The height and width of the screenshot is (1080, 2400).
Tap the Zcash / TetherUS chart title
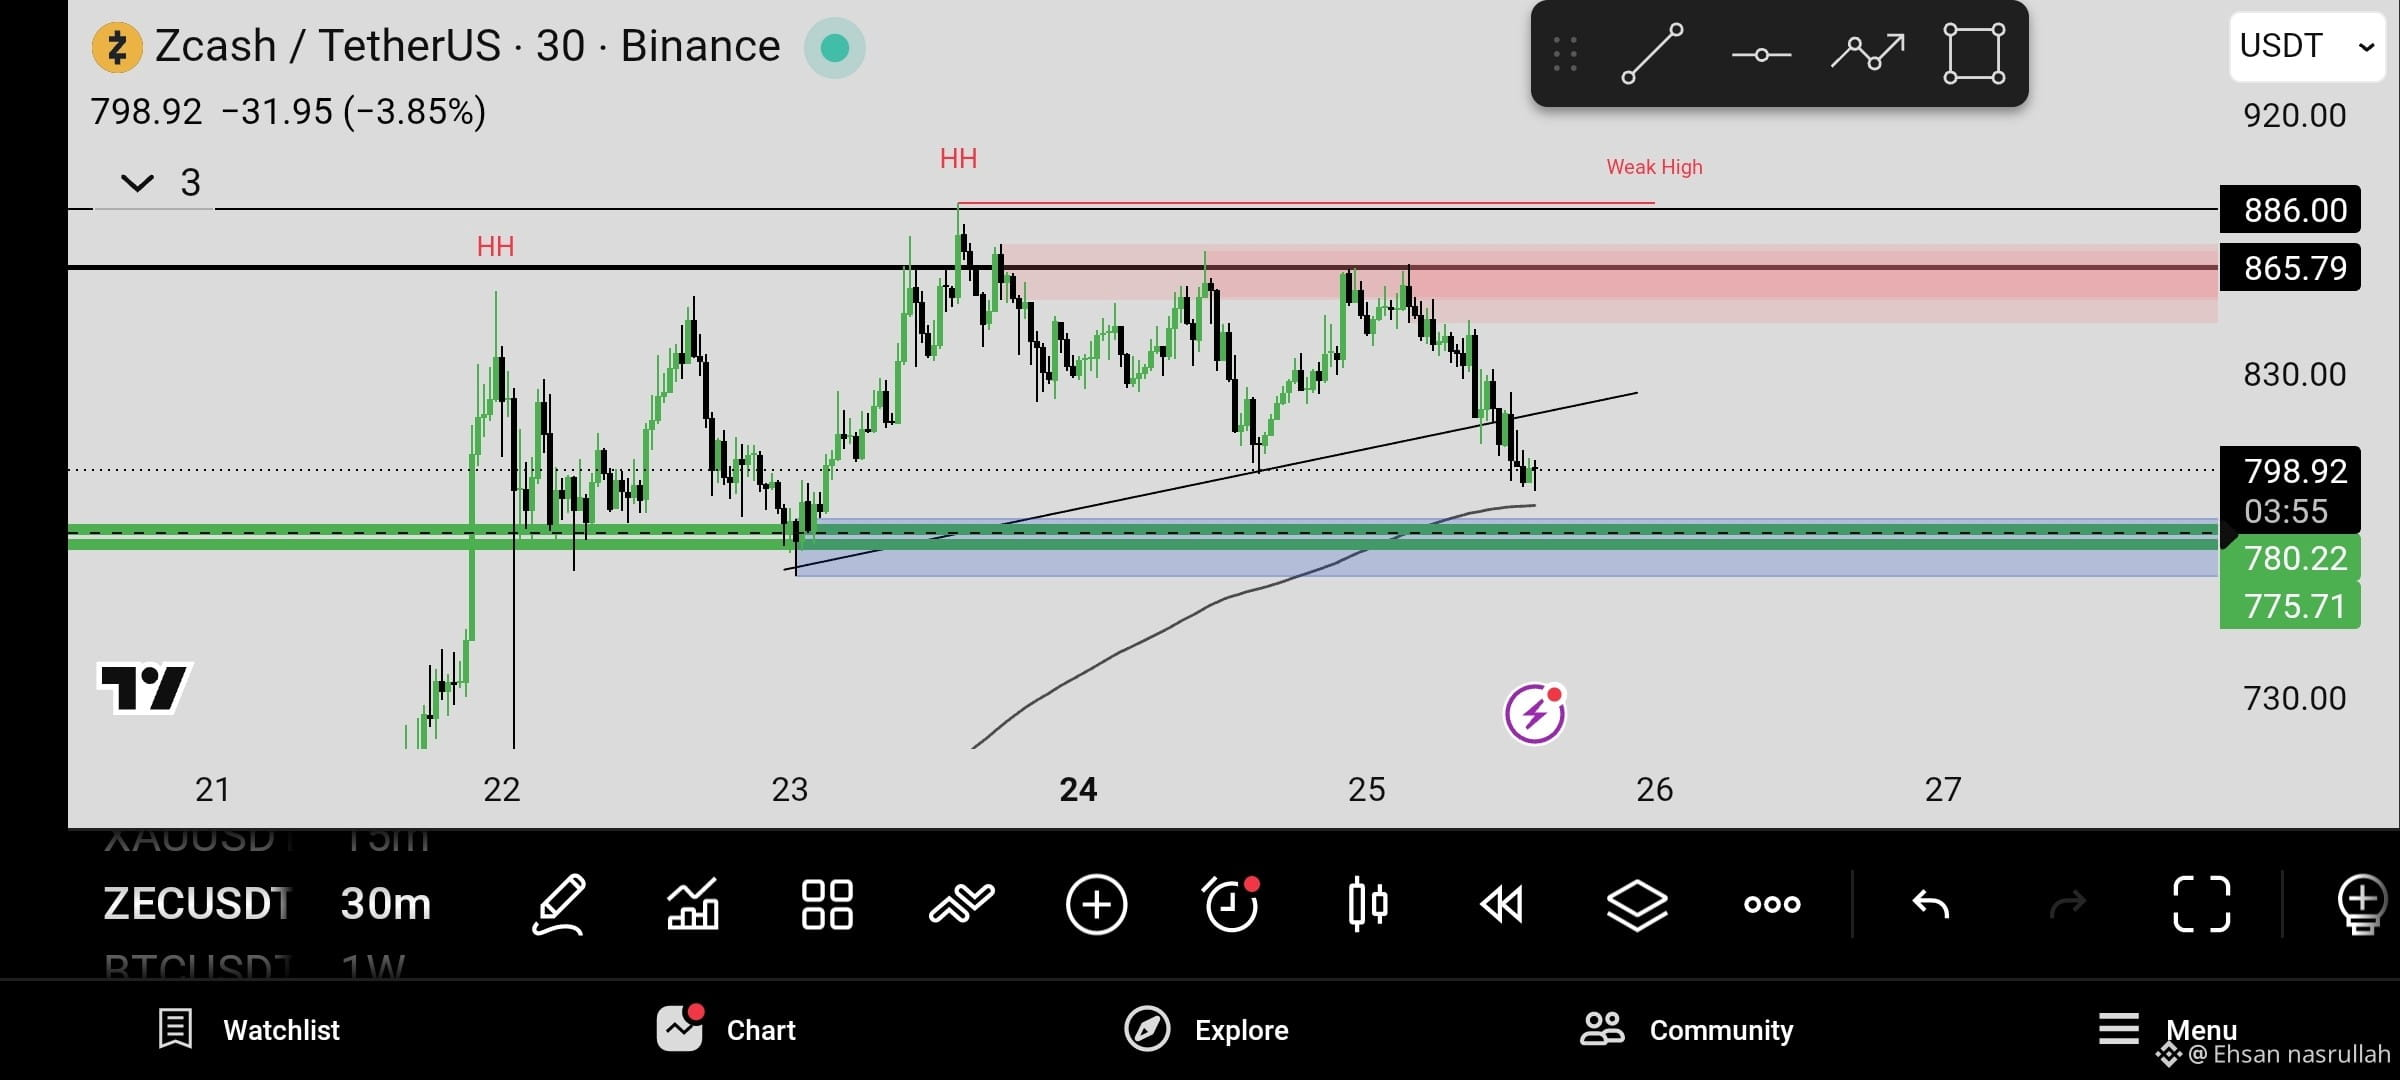(467, 46)
